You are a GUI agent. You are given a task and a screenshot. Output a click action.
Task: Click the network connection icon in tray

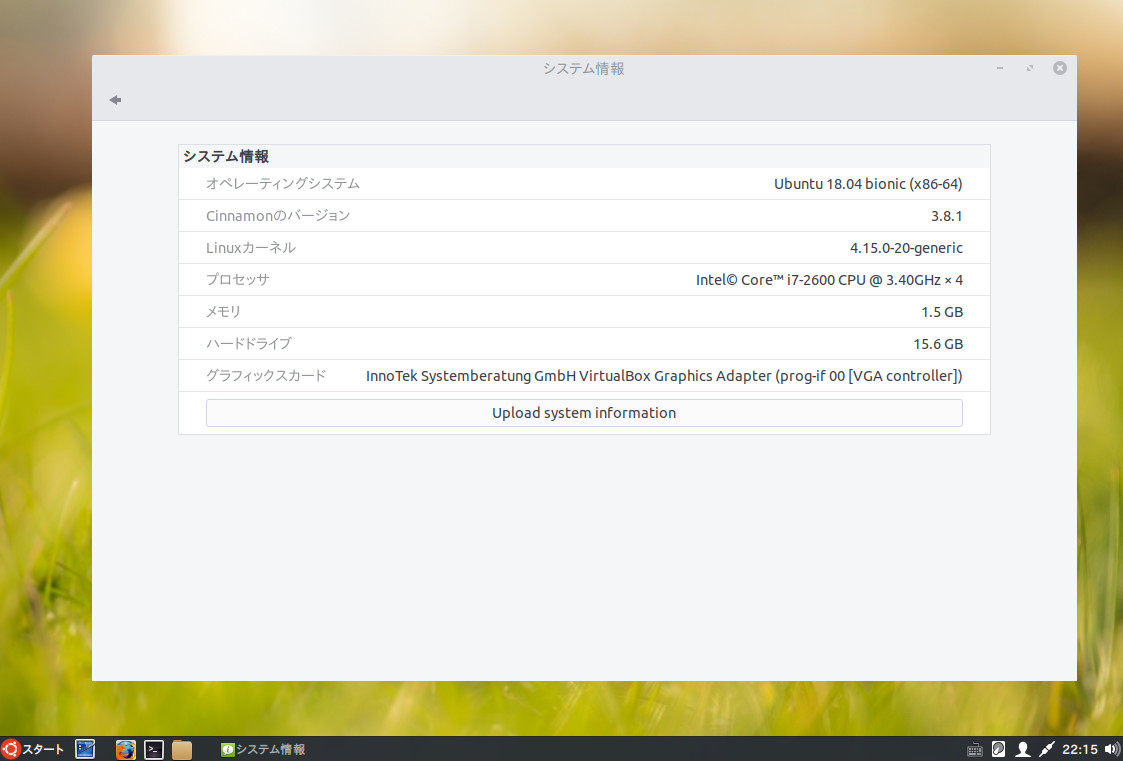pyautogui.click(x=1046, y=748)
